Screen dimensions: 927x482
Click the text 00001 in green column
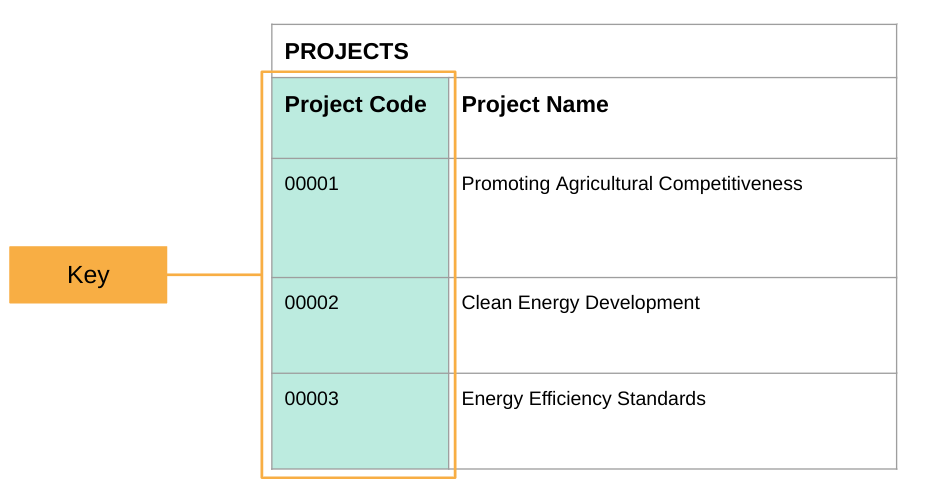click(x=312, y=184)
